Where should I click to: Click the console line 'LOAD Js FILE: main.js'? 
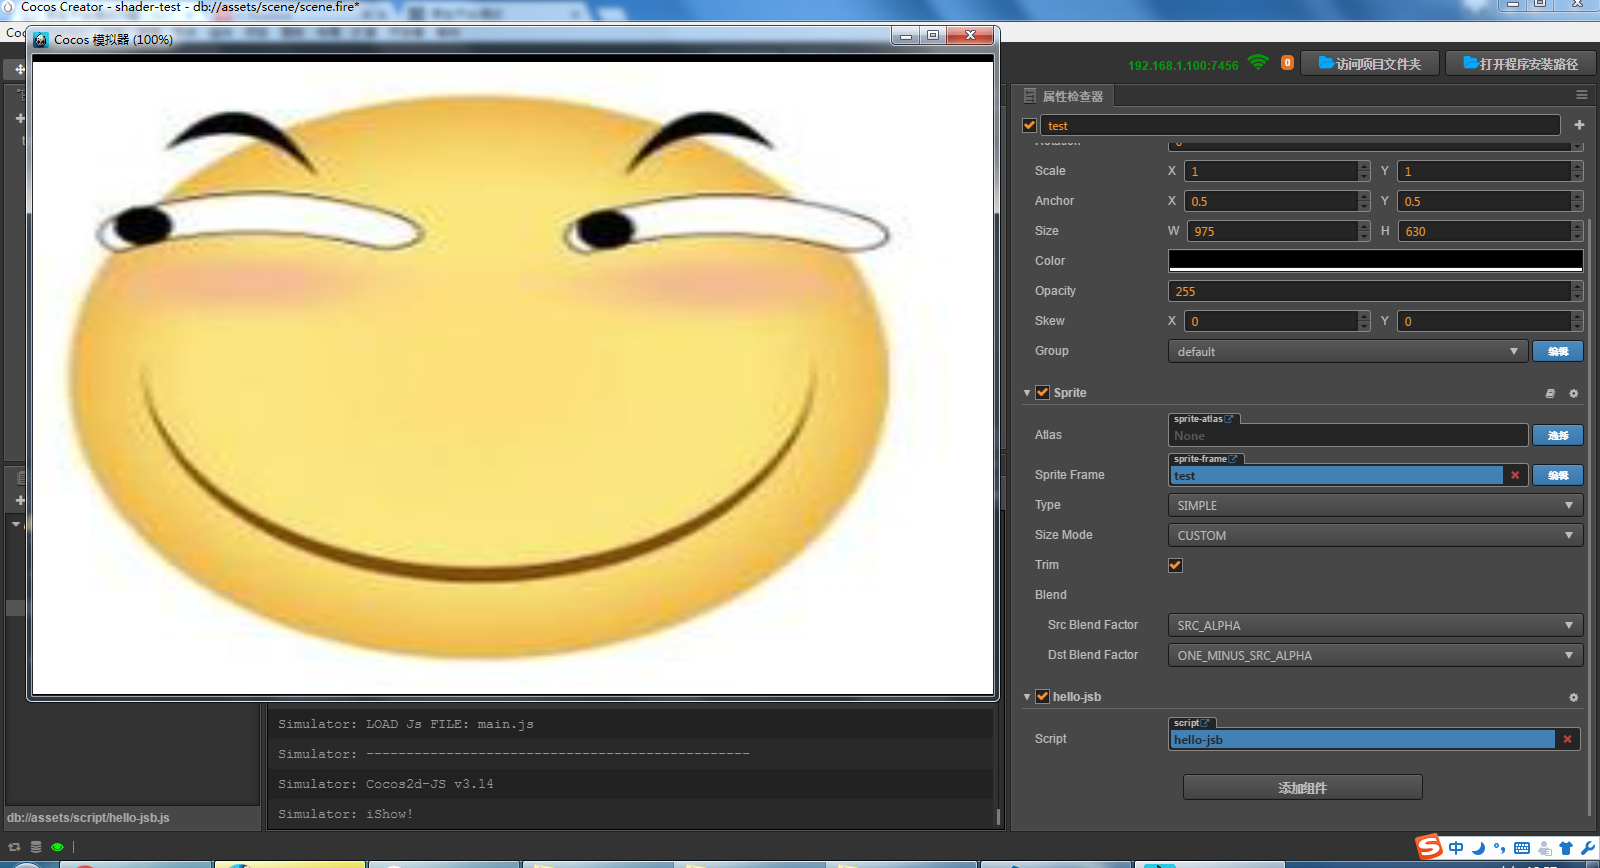(x=450, y=724)
